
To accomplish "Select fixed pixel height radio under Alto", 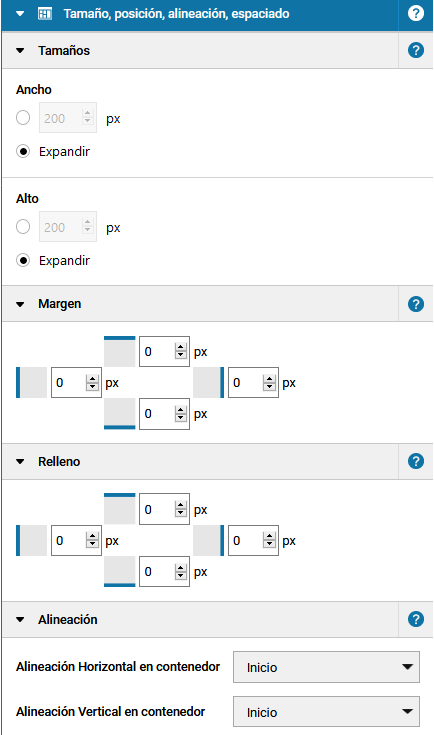I will (x=23, y=227).
